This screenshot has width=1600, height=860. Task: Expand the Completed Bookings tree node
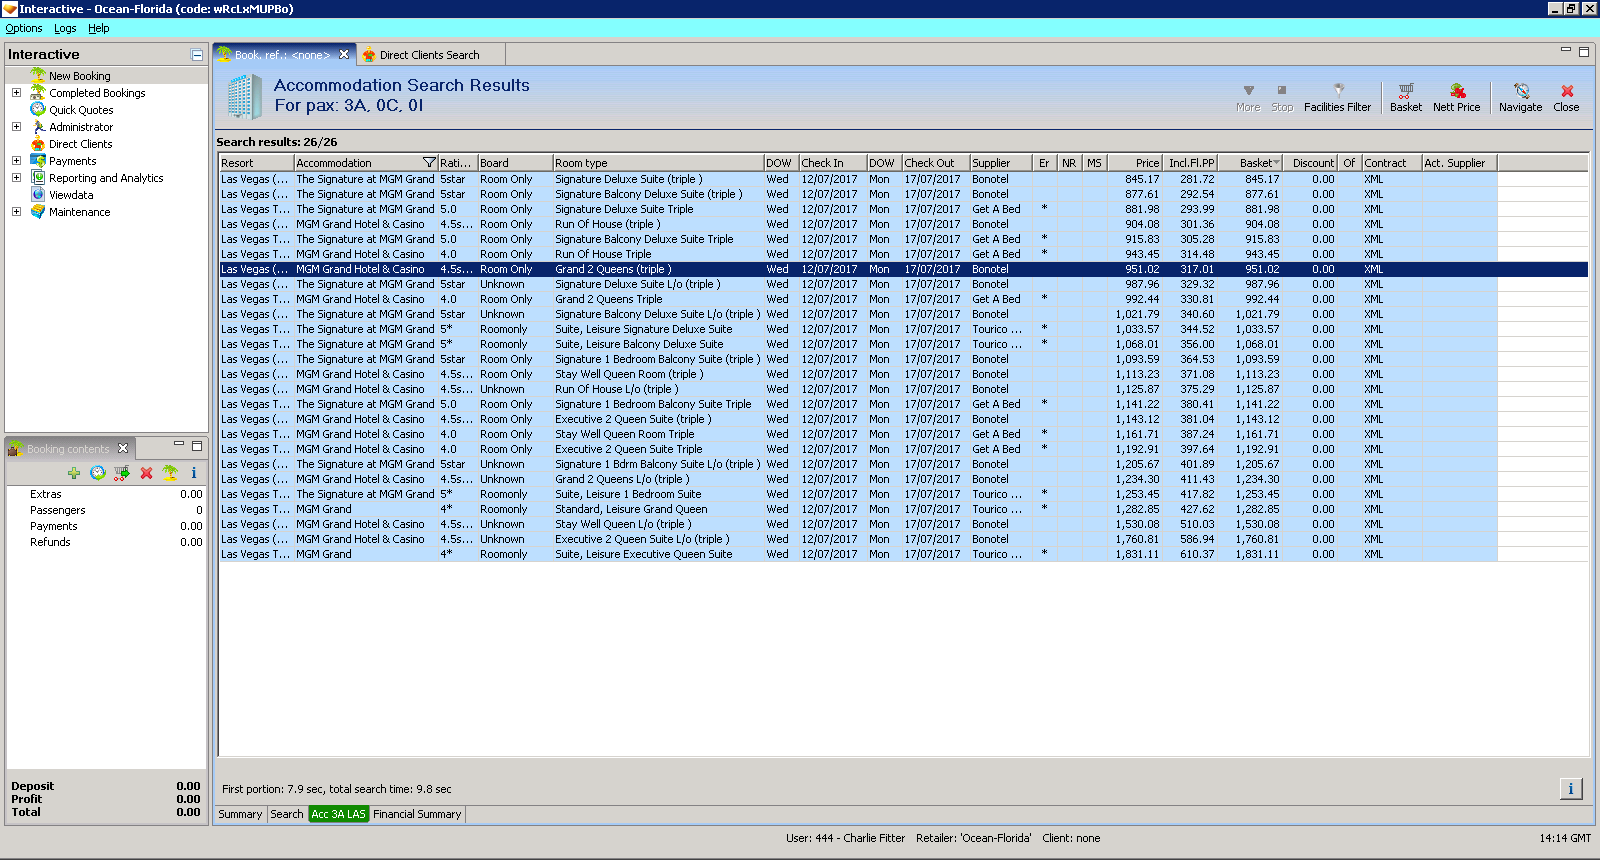pyautogui.click(x=16, y=93)
